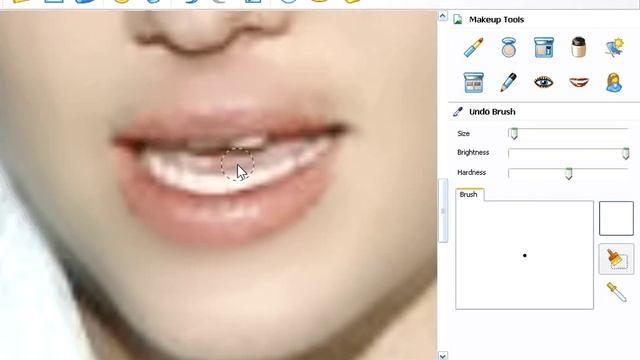Screen dimensions: 640x360
Task: Click the Brightness slider handle
Action: pos(625,153)
